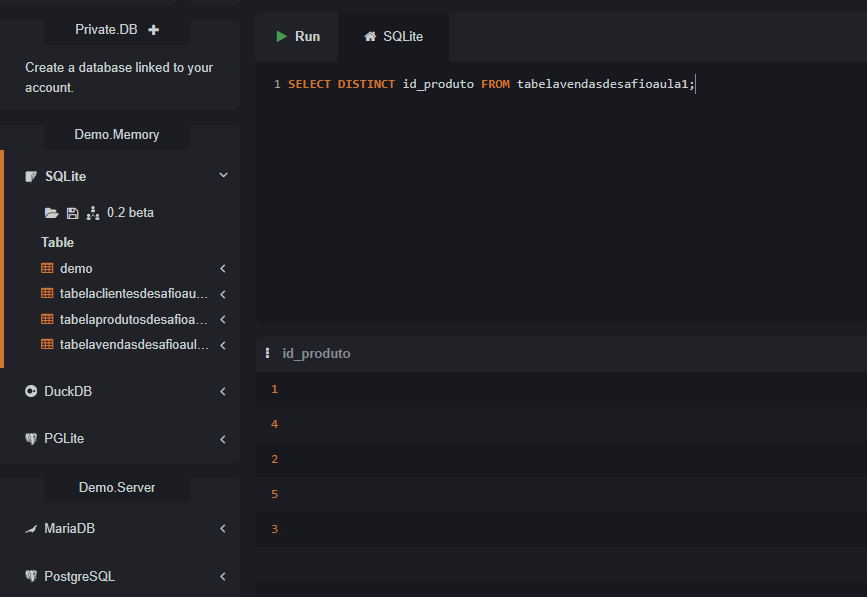Select the demo table entry

point(76,269)
